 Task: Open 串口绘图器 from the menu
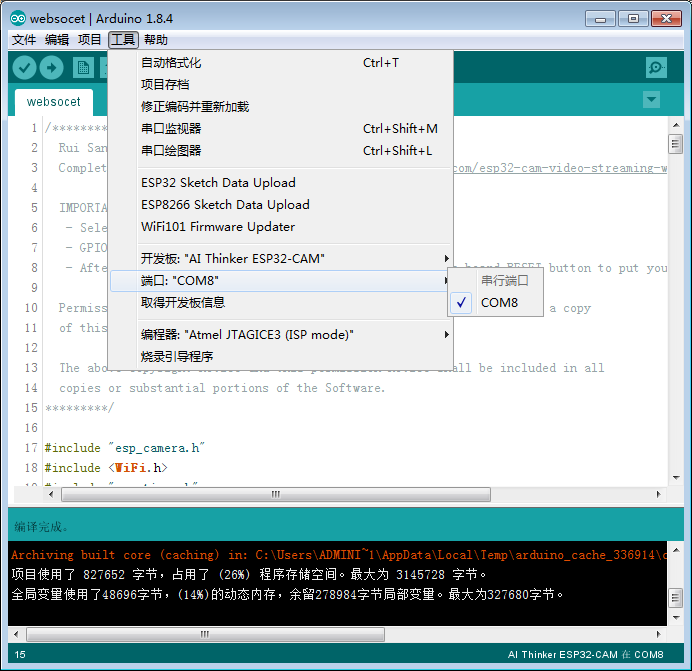282,151
